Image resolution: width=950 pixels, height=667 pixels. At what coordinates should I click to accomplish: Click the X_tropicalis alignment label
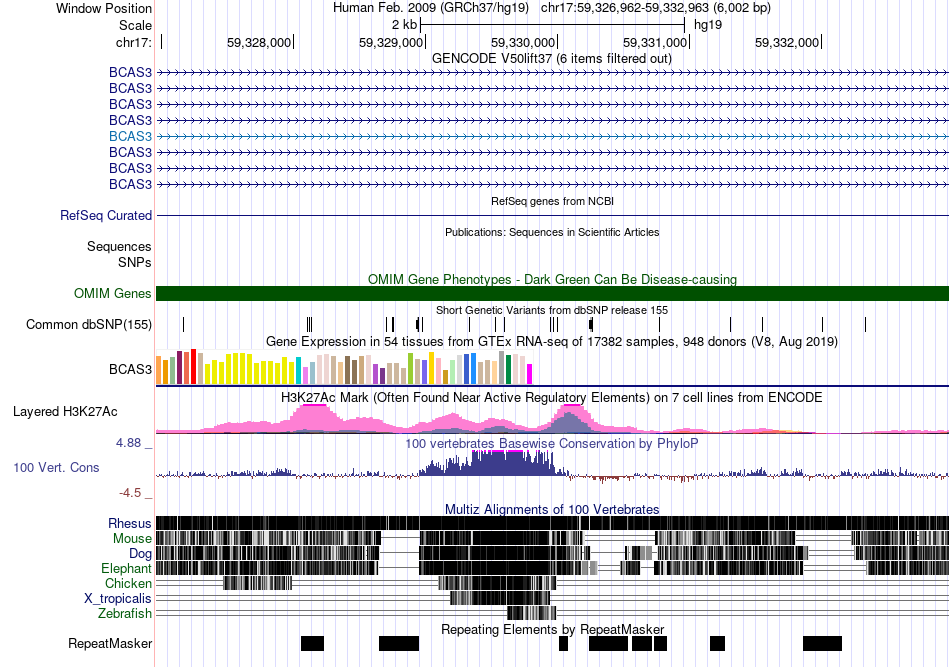118,599
